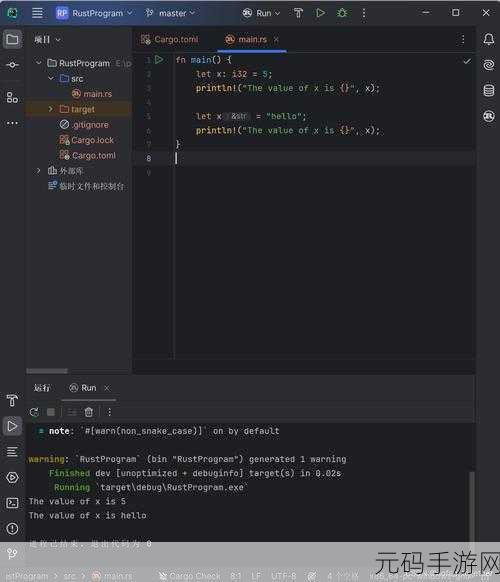Open the Build tool window hammer on sidebar
The height and width of the screenshot is (582, 500).
click(12, 400)
